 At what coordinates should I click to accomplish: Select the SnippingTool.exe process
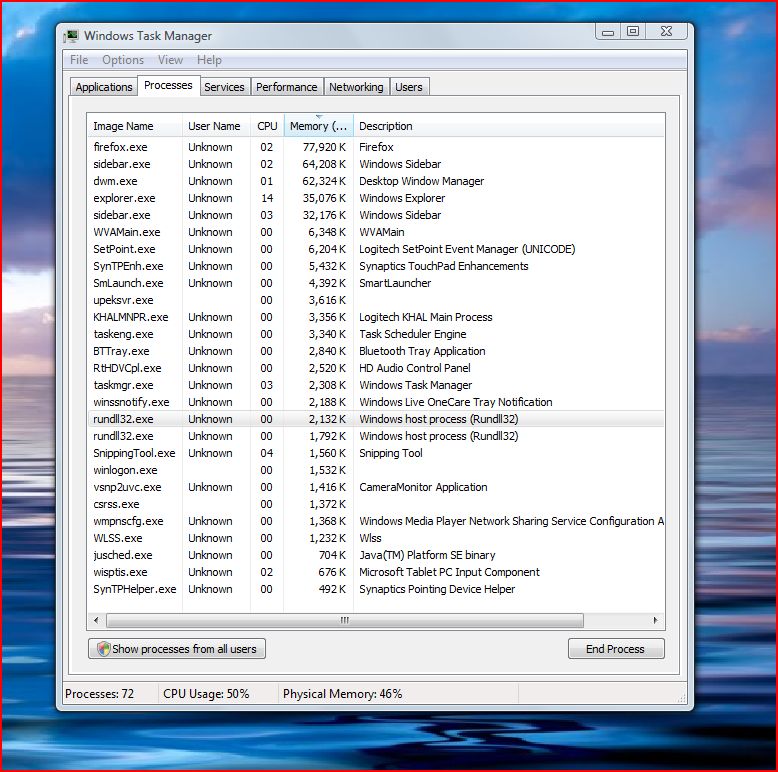pos(376,453)
